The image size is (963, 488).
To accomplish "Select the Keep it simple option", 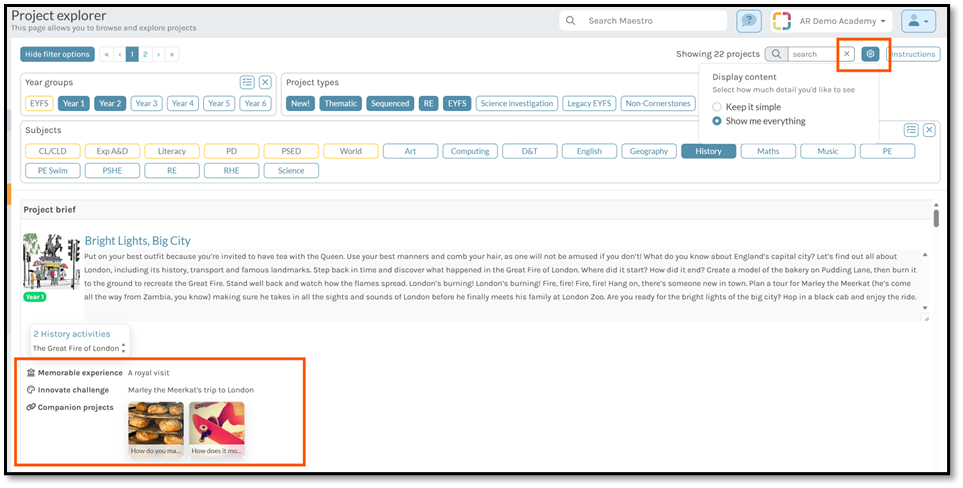I will (x=717, y=107).
